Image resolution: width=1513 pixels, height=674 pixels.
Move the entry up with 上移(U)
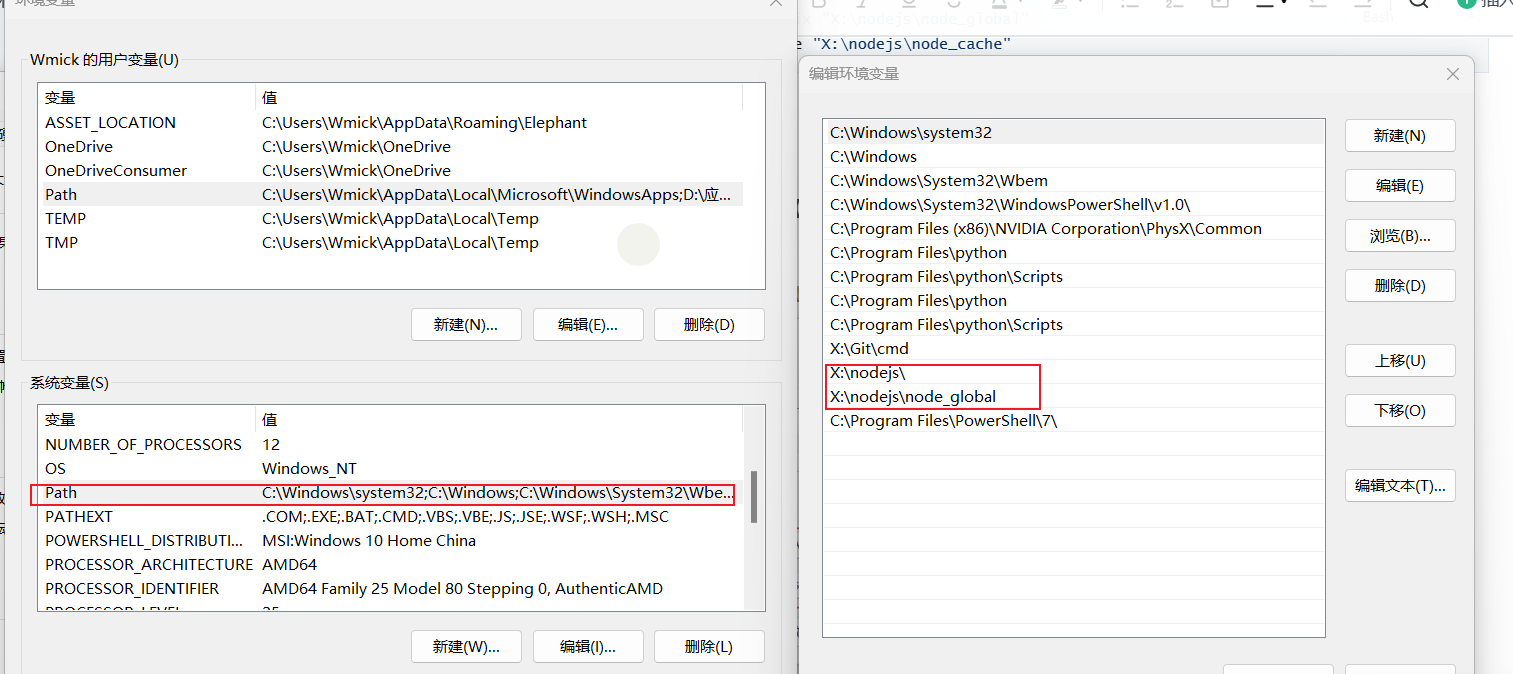pyautogui.click(x=1400, y=361)
